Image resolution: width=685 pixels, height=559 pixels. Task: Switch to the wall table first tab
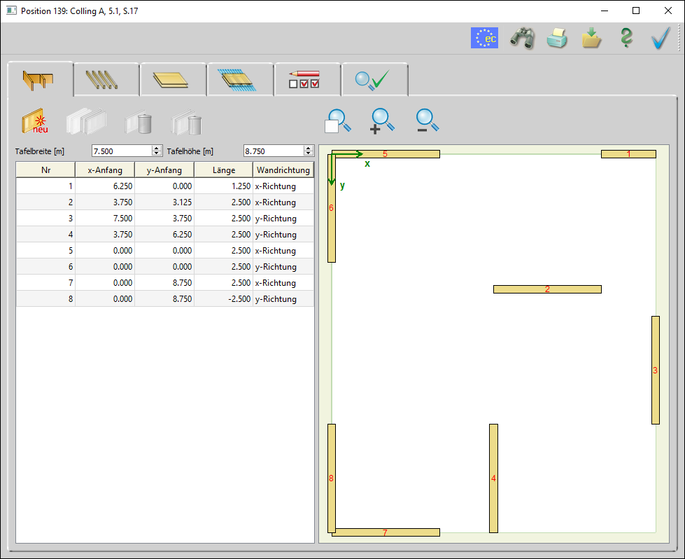click(x=39, y=80)
